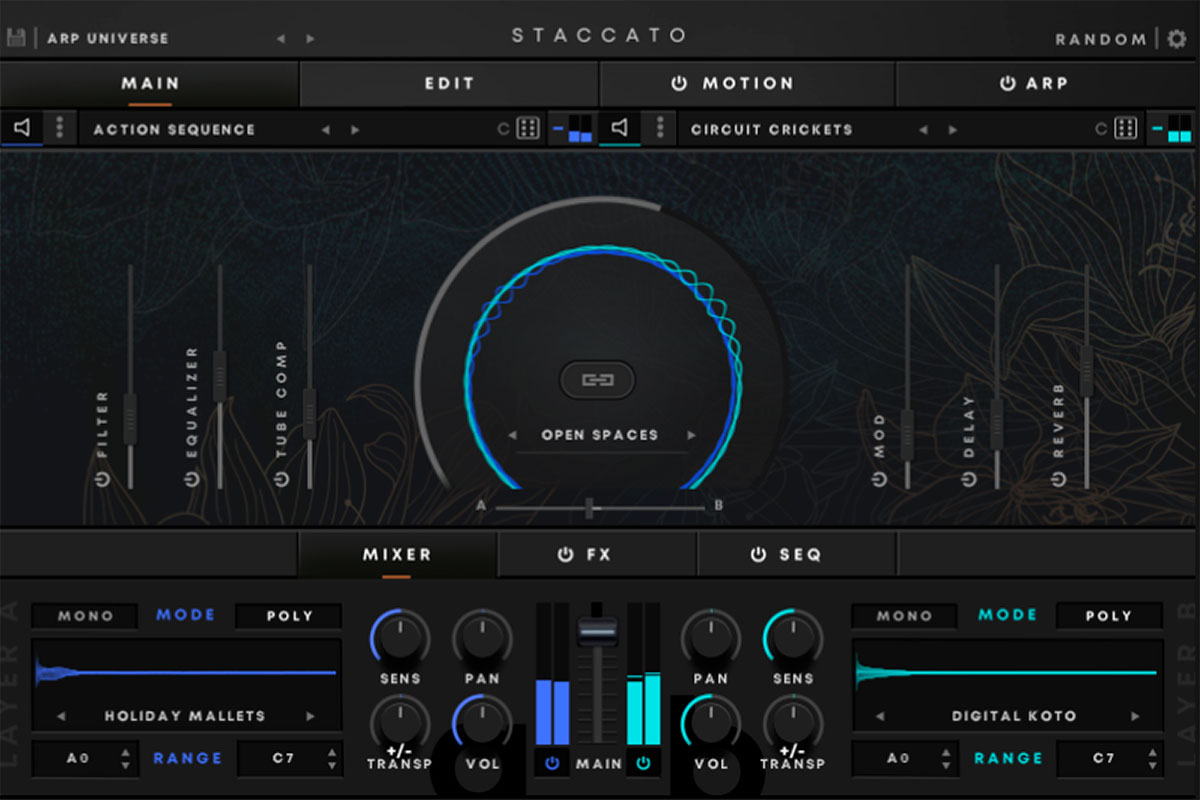This screenshot has width=1200, height=800.
Task: Next sample arrow beside Holiday Mallets
Action: point(310,716)
